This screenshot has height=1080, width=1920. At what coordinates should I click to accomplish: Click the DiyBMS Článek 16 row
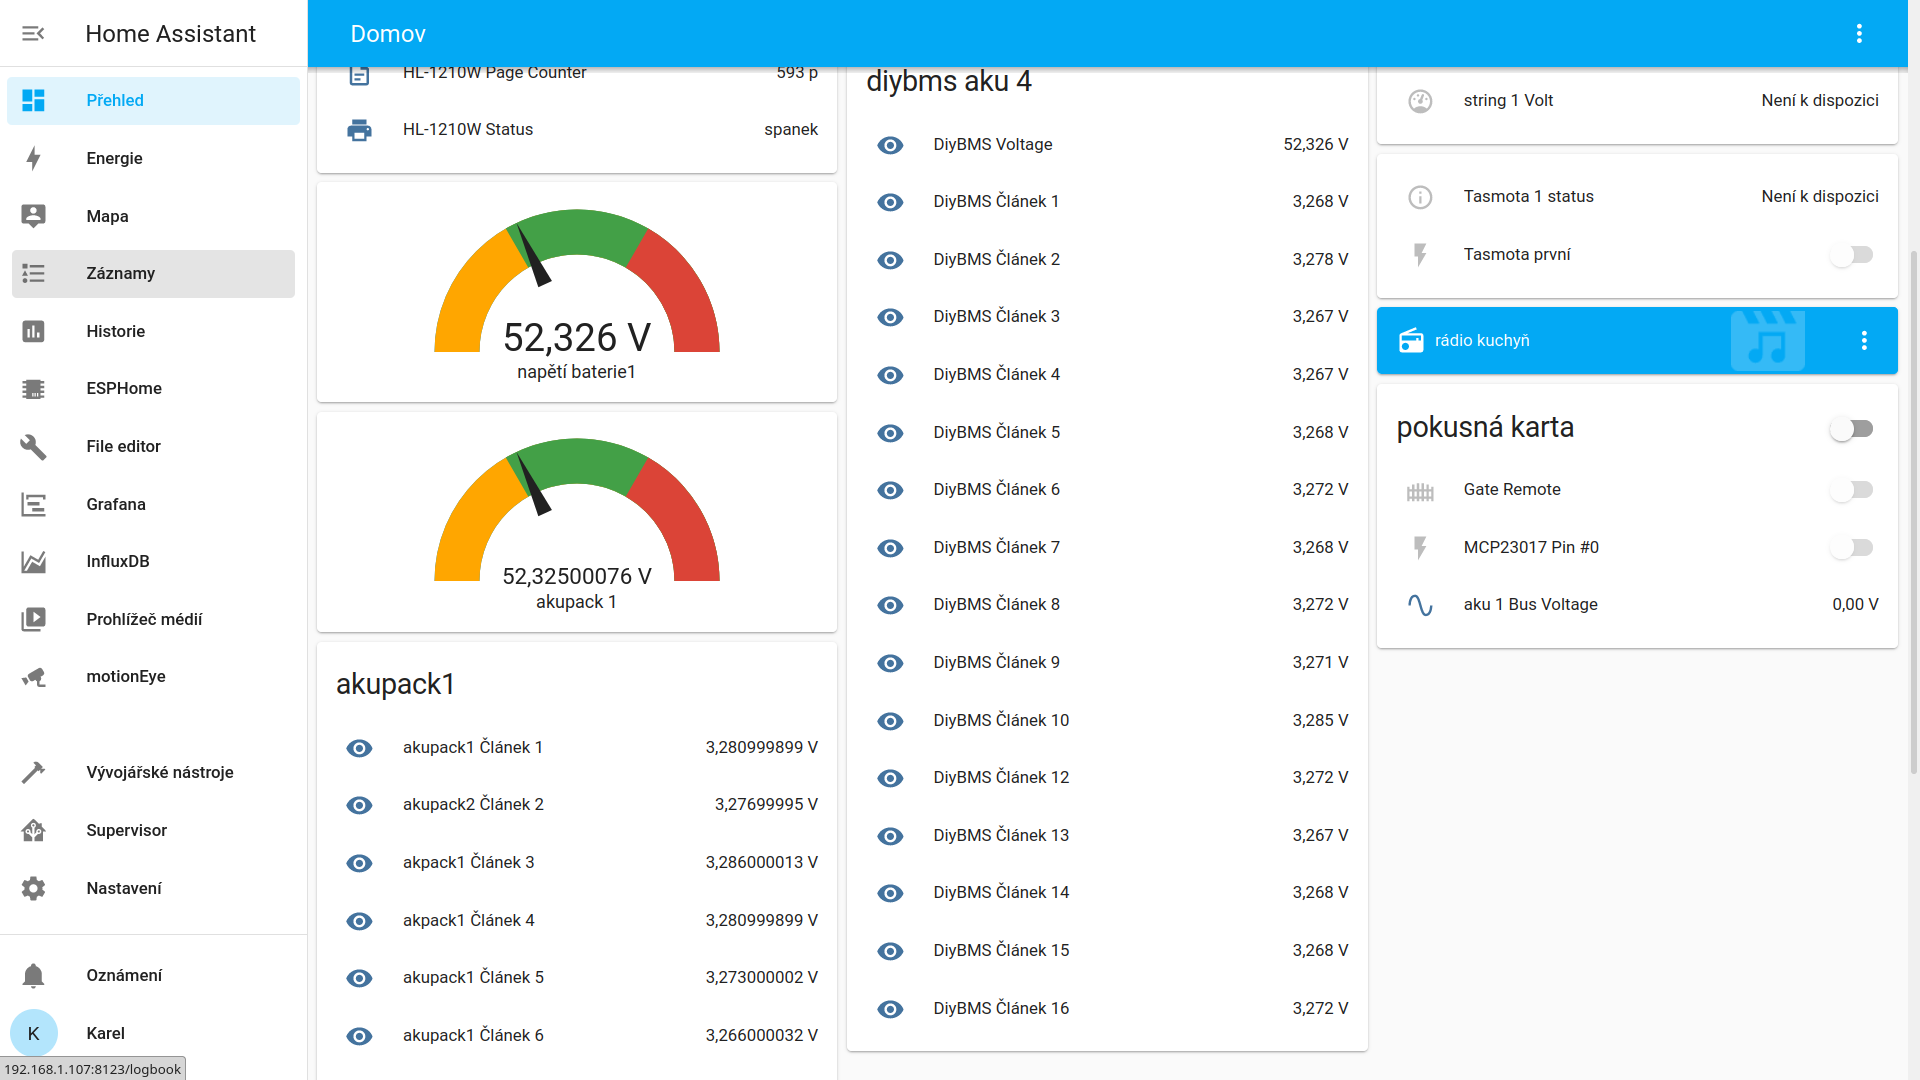tap(1107, 1009)
